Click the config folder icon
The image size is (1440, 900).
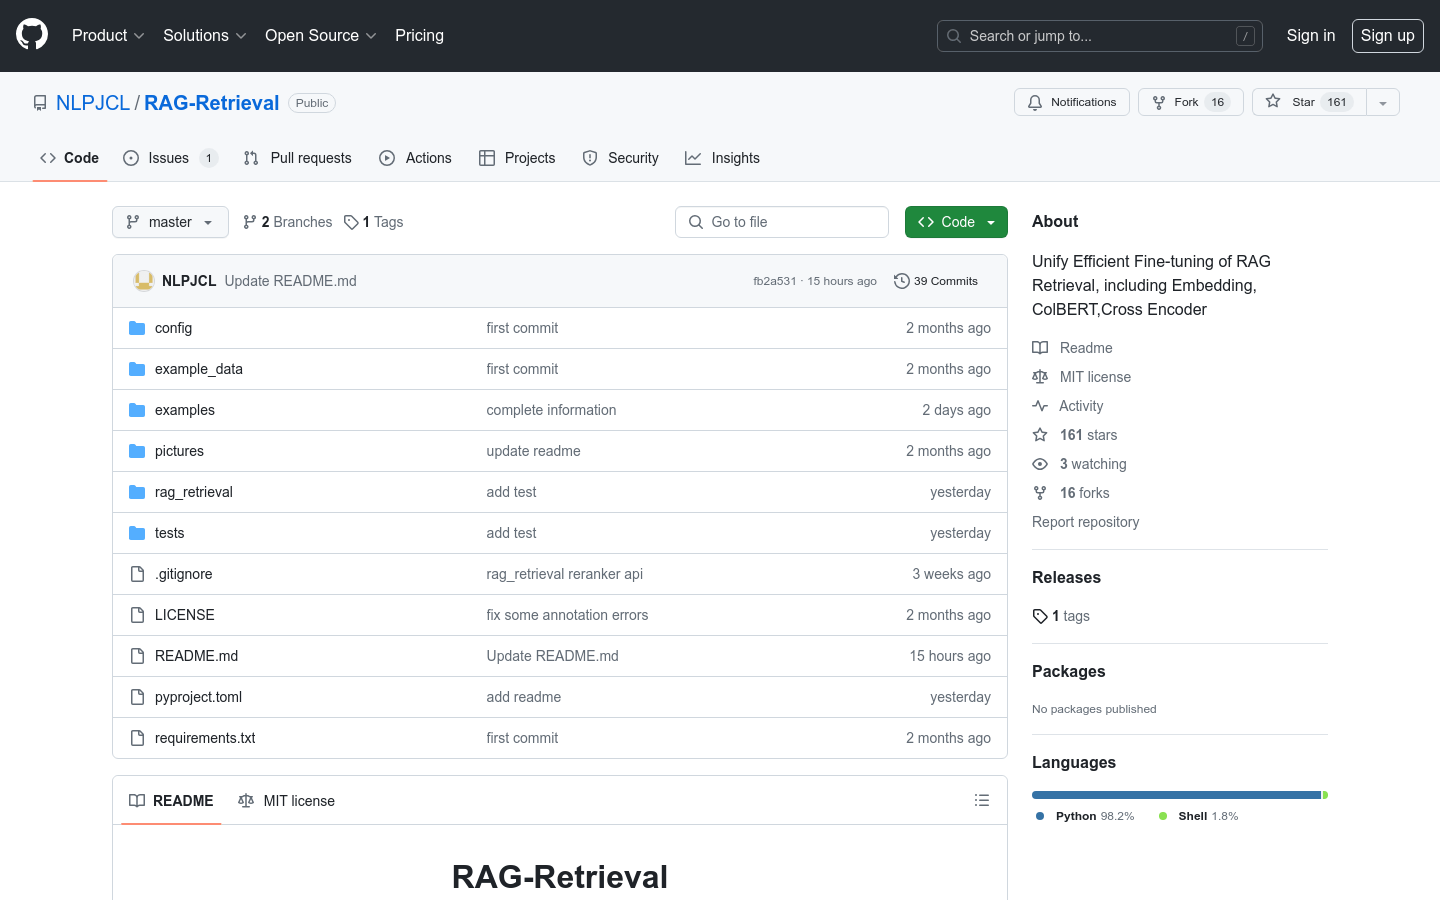137,328
